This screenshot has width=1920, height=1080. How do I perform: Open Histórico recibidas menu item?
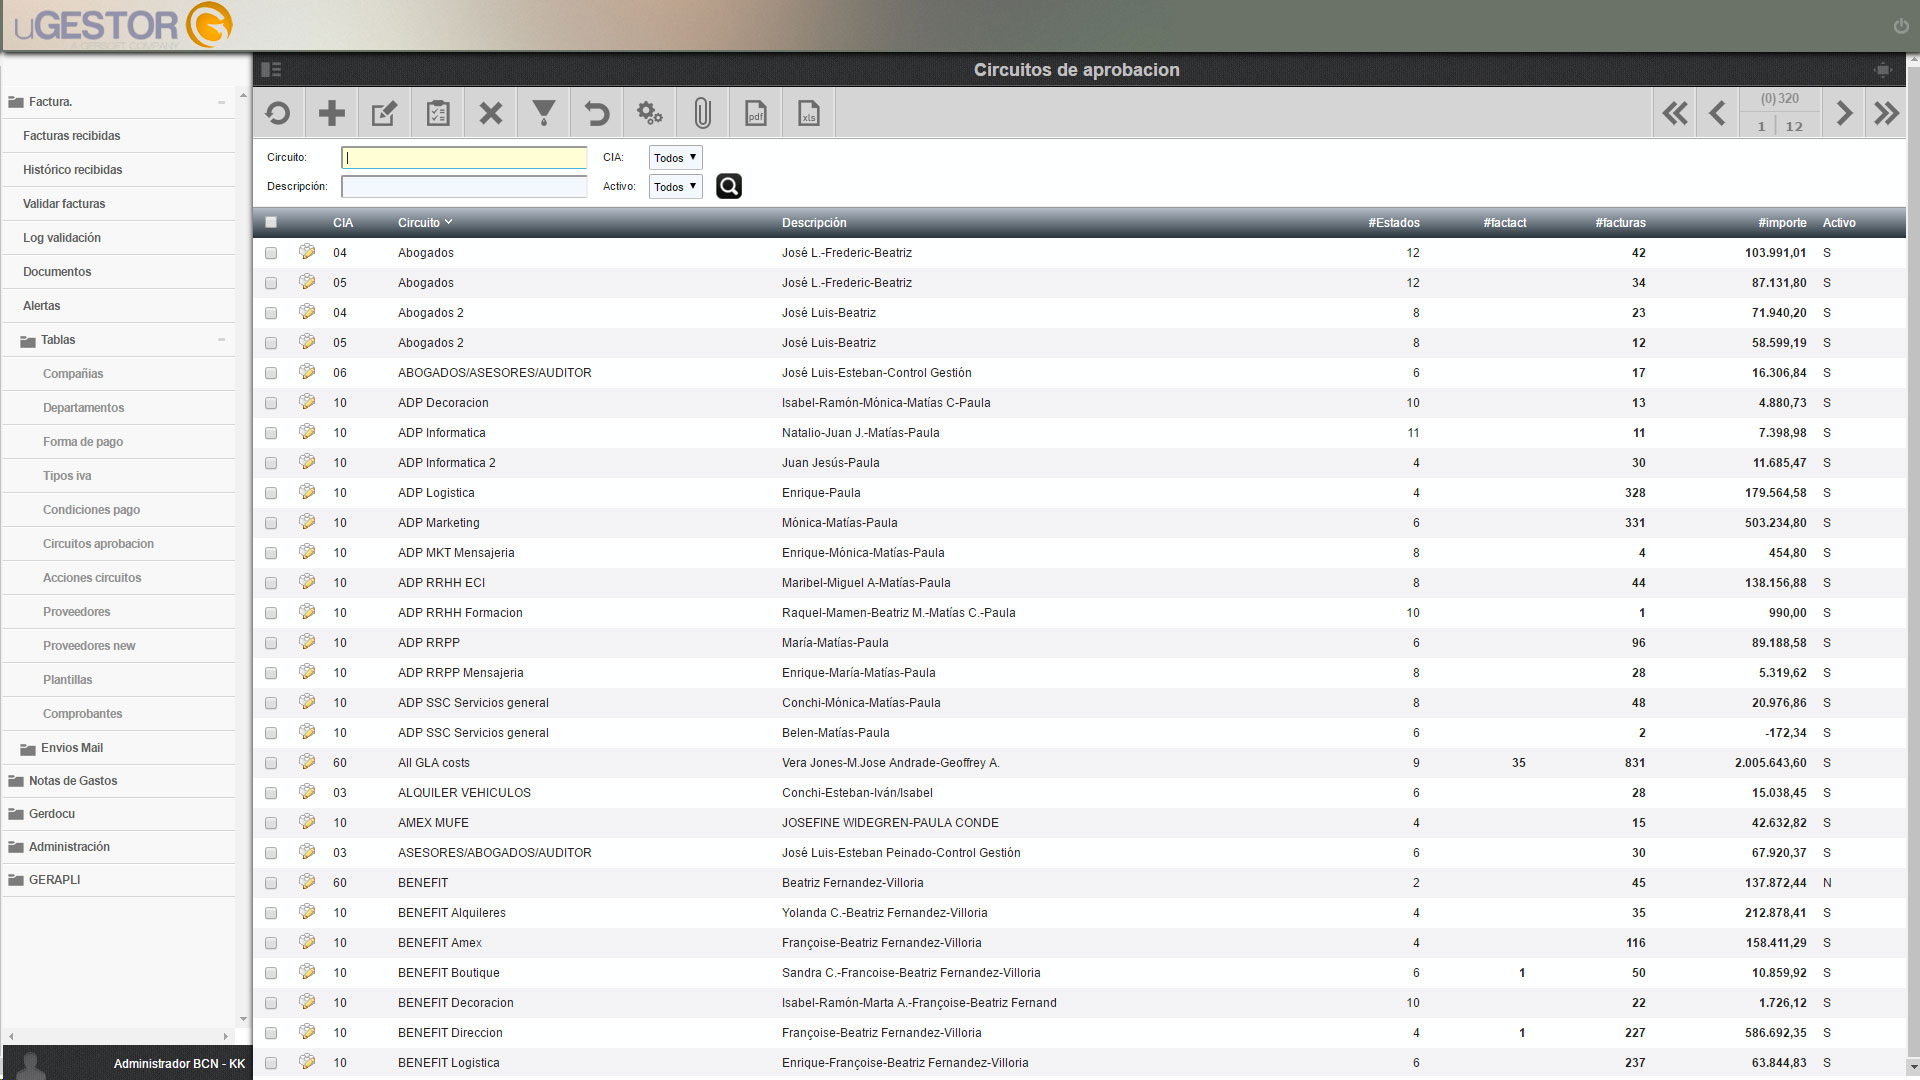pos(73,170)
